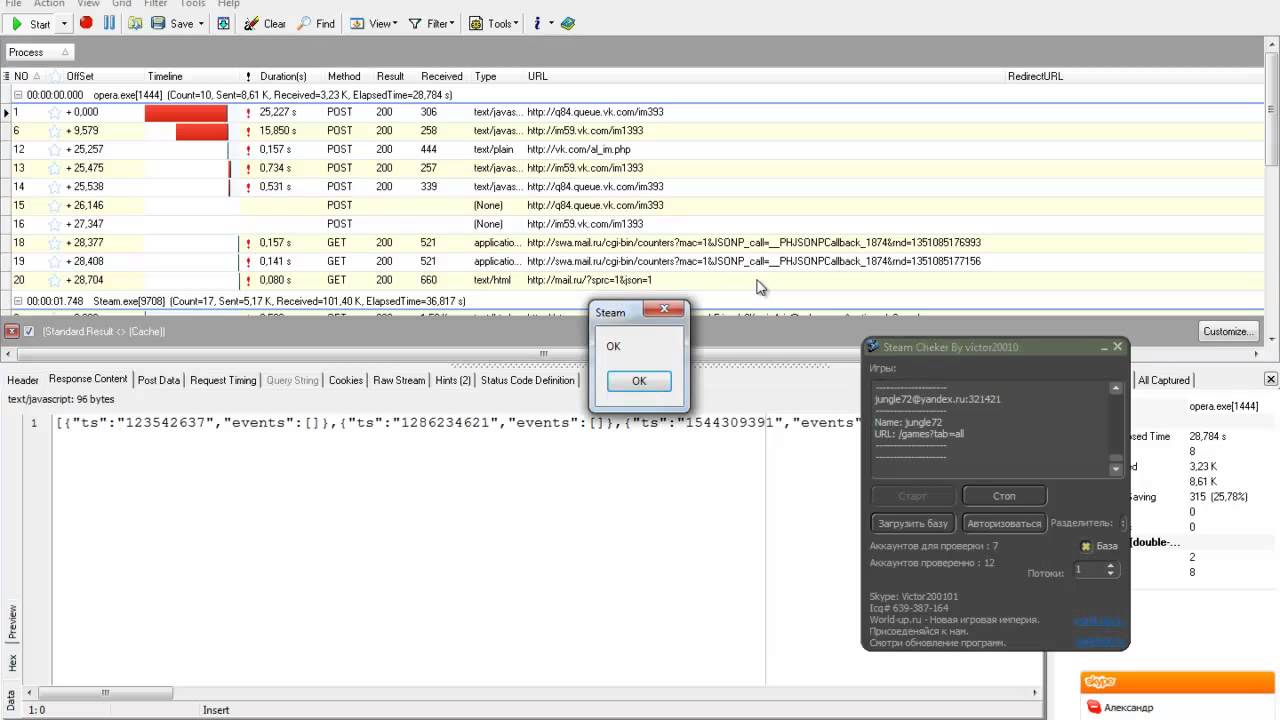This screenshot has height=720, width=1280.
Task: Toggle the star on request row 12
Action: (55, 149)
